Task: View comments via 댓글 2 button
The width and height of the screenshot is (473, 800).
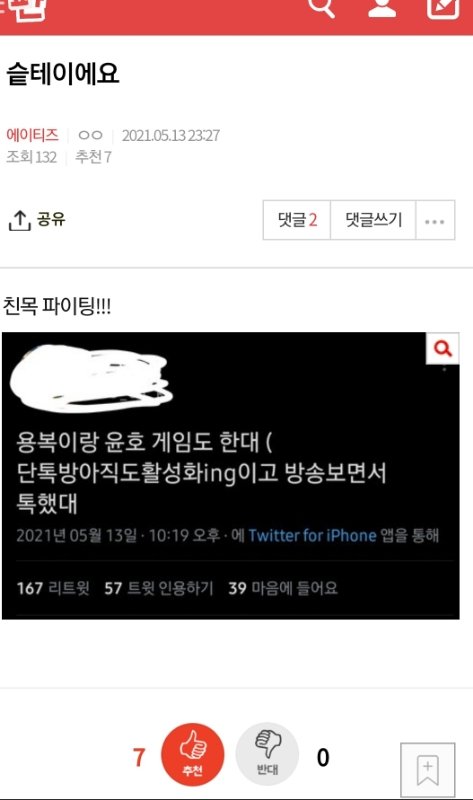Action: click(297, 220)
